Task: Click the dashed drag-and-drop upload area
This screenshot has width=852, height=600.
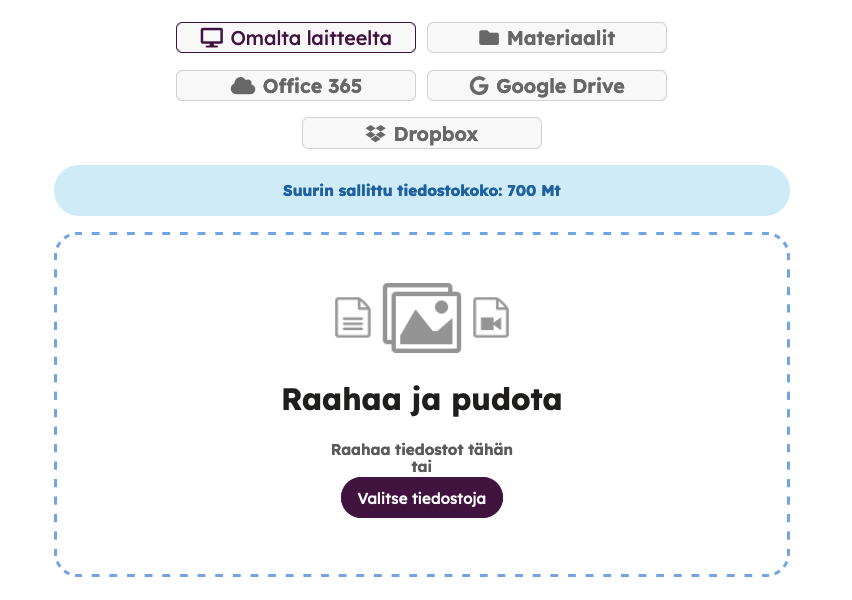Action: (x=422, y=404)
